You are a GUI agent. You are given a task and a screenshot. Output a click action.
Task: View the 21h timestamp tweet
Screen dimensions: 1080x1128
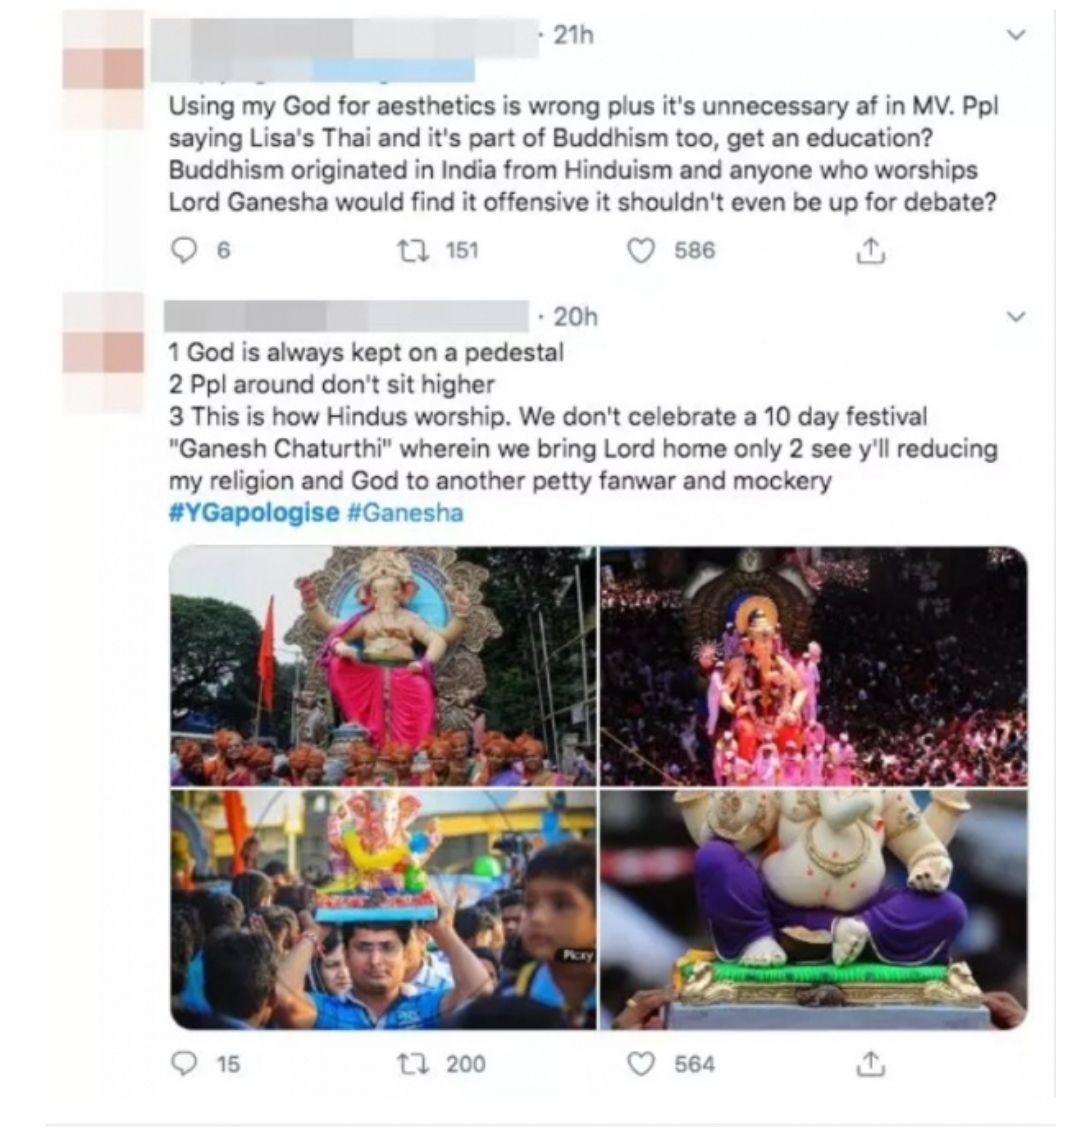coord(573,35)
